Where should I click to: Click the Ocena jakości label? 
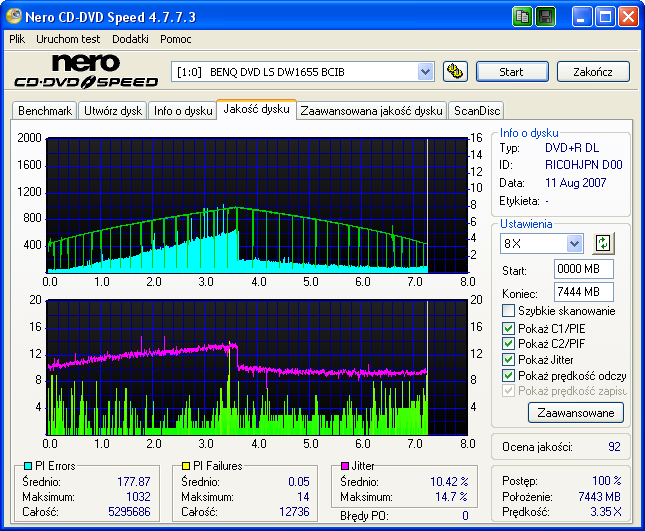(537, 447)
